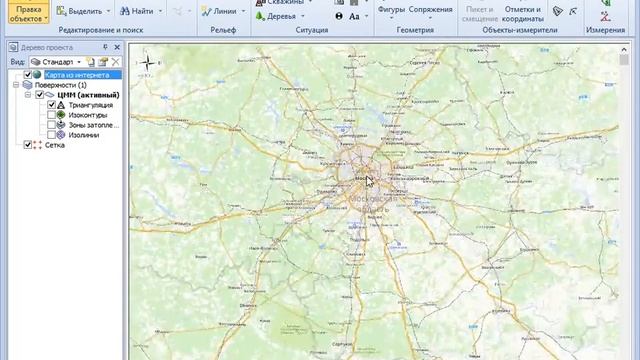Enable the Изолинии checkbox
The height and width of the screenshot is (360, 640).
click(51, 135)
